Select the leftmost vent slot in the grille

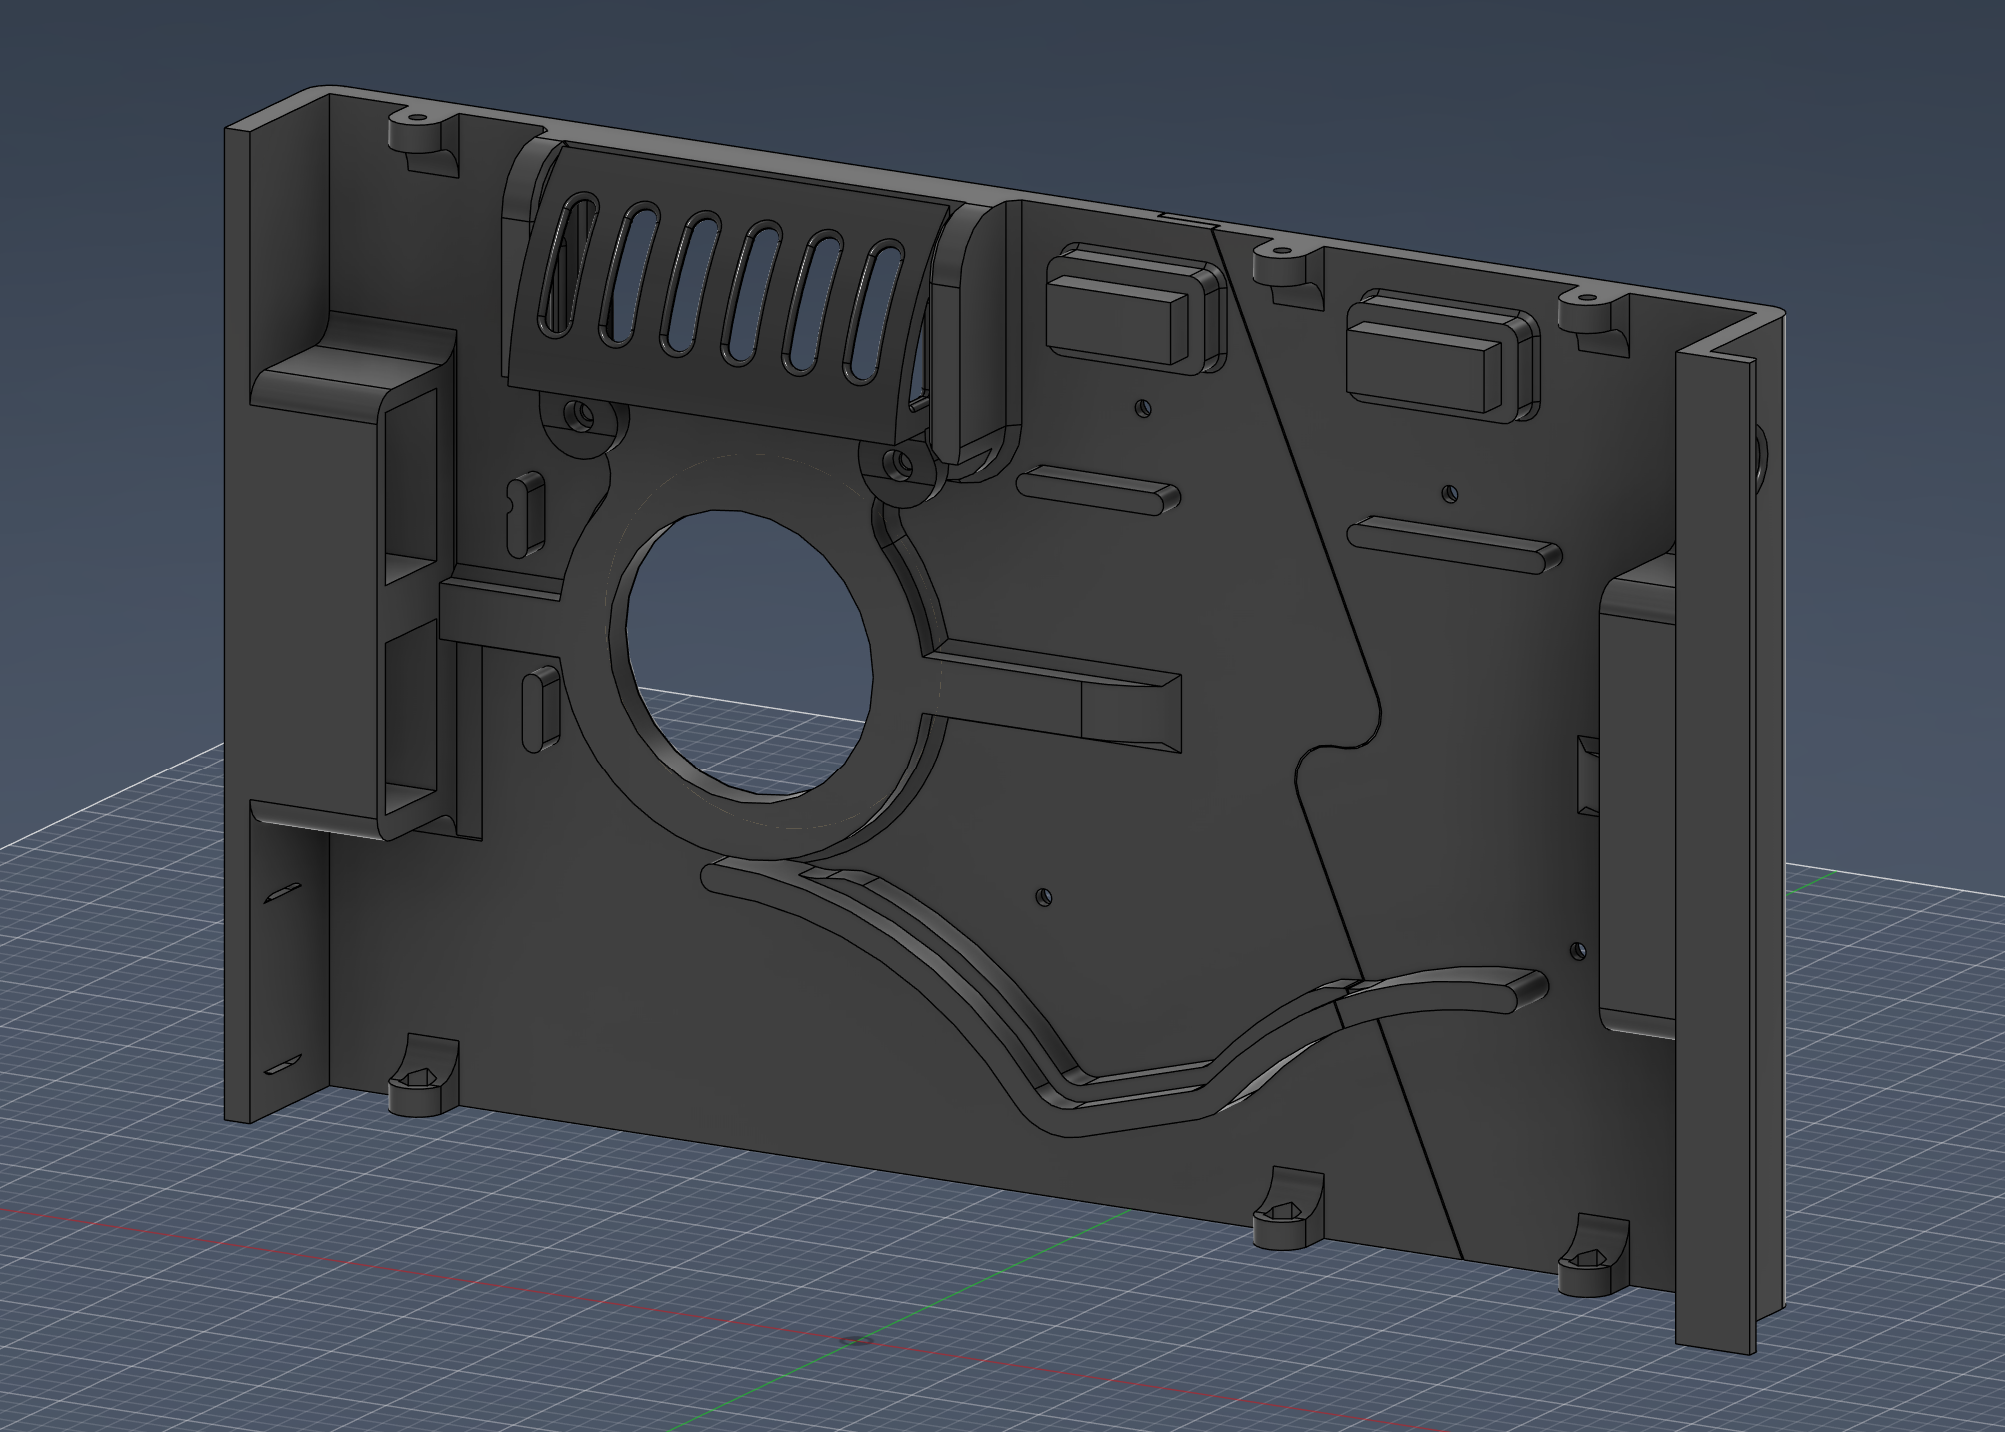pos(570,265)
